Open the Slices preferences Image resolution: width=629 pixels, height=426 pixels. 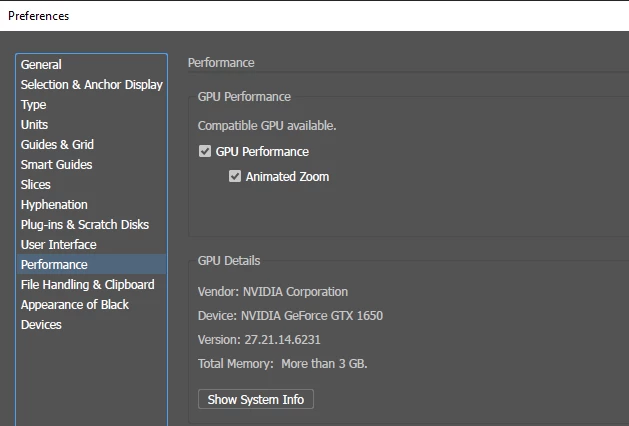tap(36, 185)
